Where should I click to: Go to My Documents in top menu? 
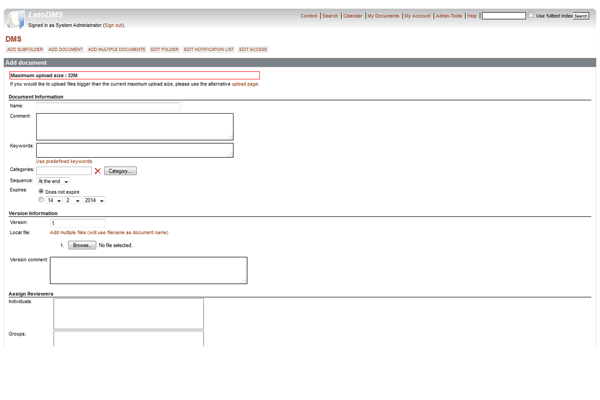point(383,16)
